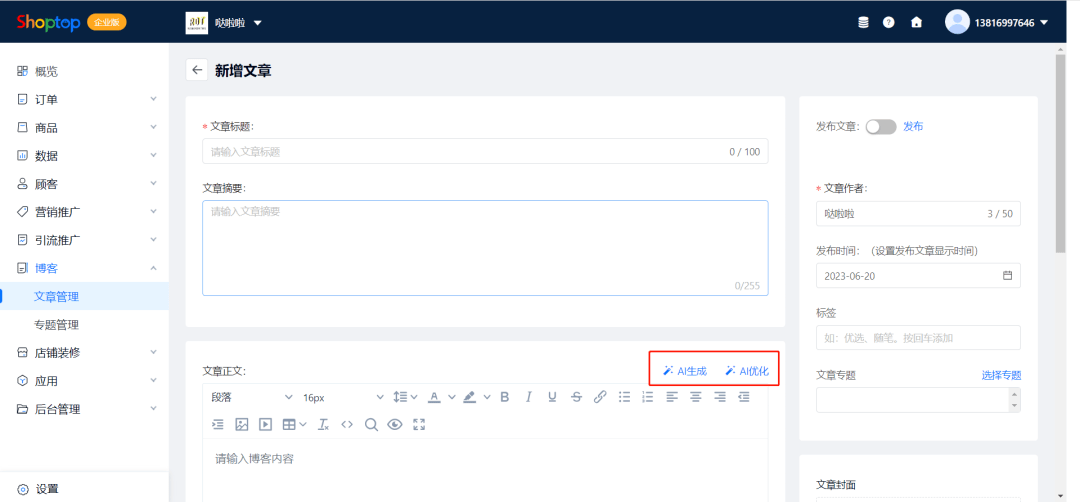Viewport: 1080px width, 502px height.
Task: Click the AI生成 button
Action: click(x=685, y=371)
